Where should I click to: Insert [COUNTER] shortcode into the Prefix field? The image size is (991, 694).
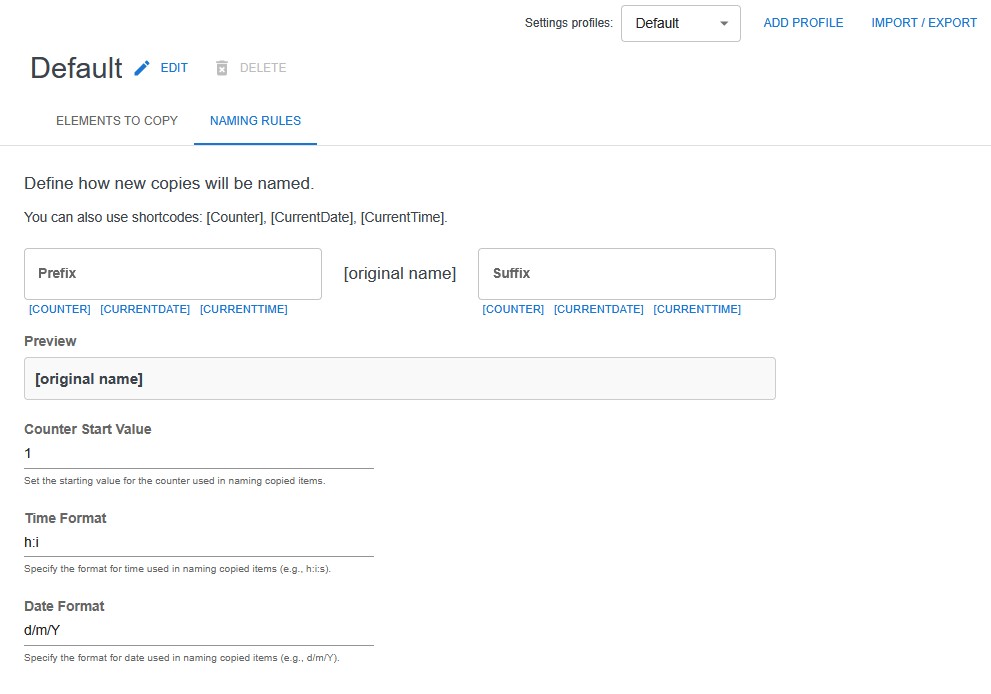click(59, 309)
